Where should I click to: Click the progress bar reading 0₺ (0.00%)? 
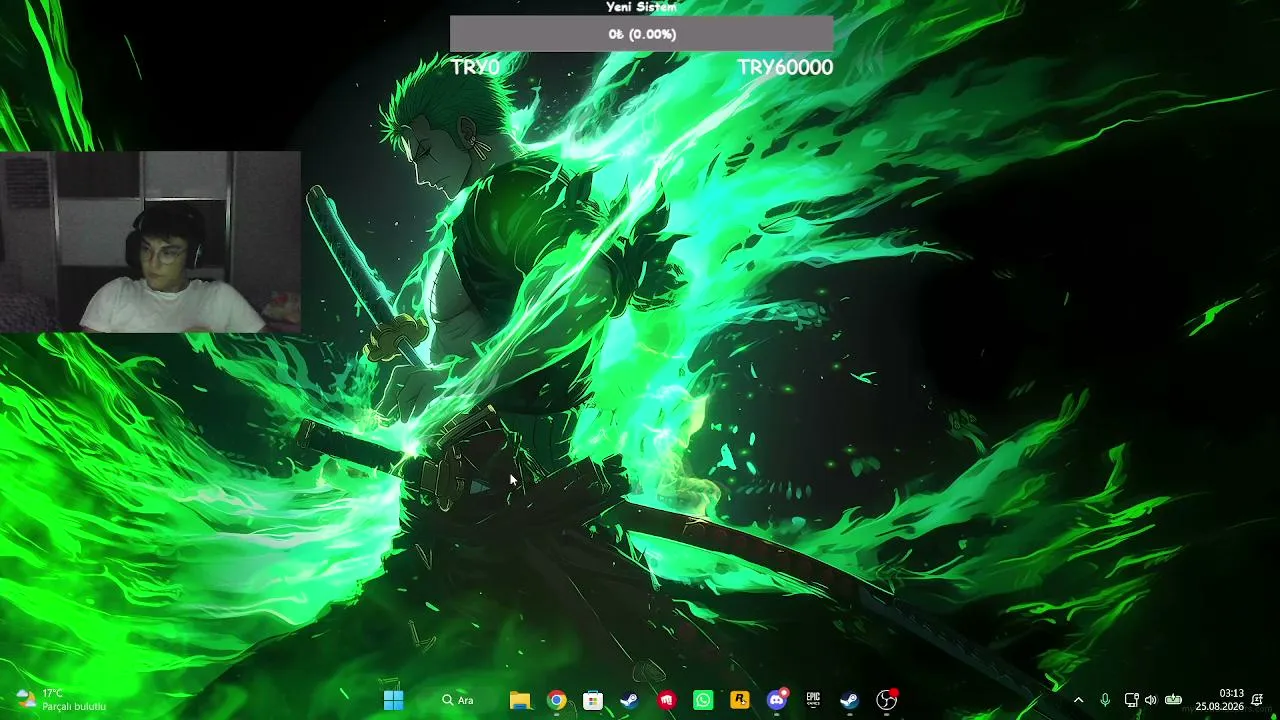pyautogui.click(x=641, y=34)
